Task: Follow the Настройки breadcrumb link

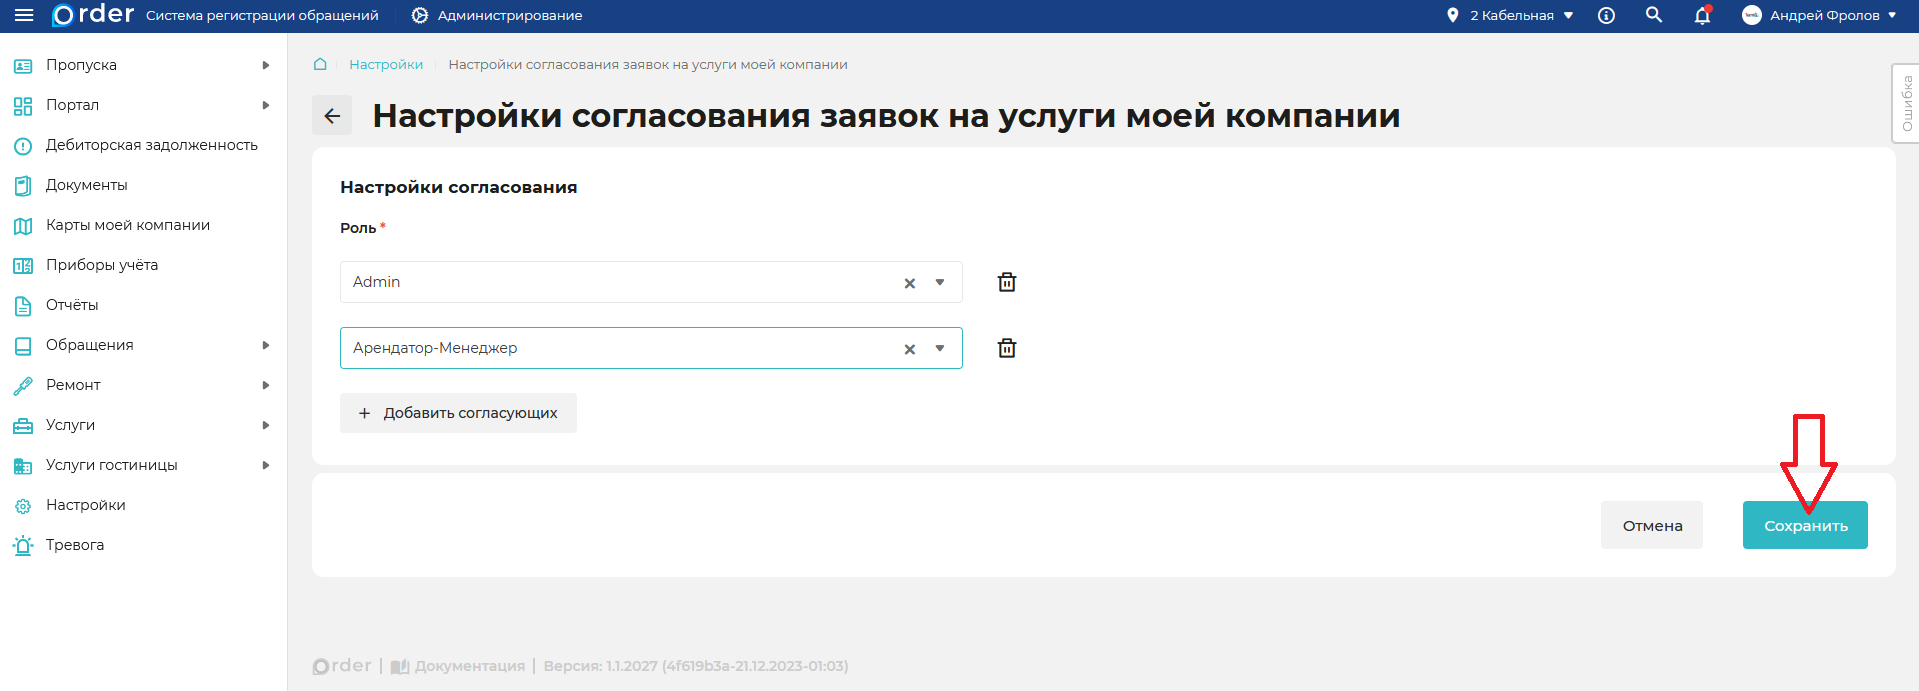Action: 386,64
